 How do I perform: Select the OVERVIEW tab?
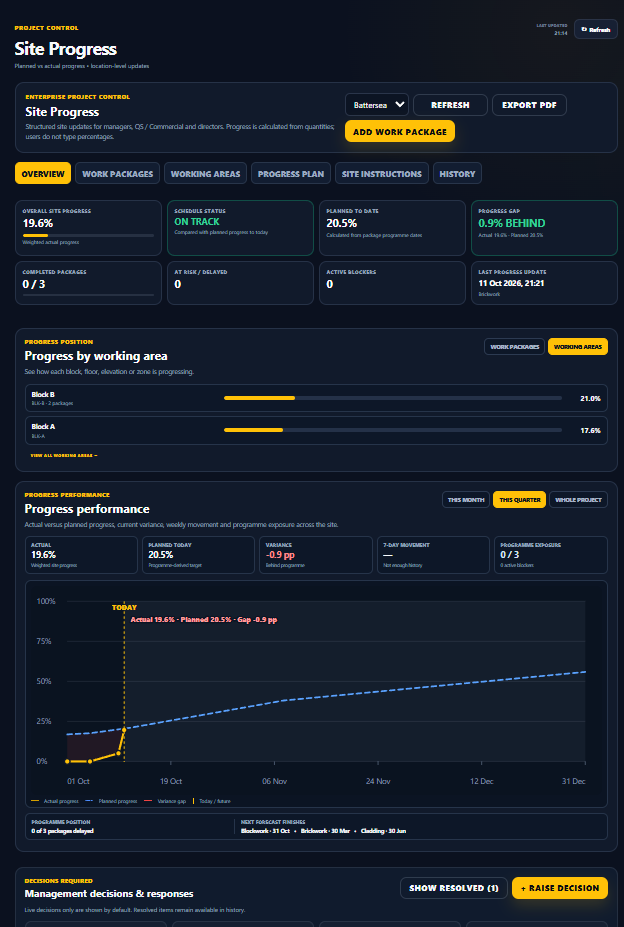click(43, 173)
